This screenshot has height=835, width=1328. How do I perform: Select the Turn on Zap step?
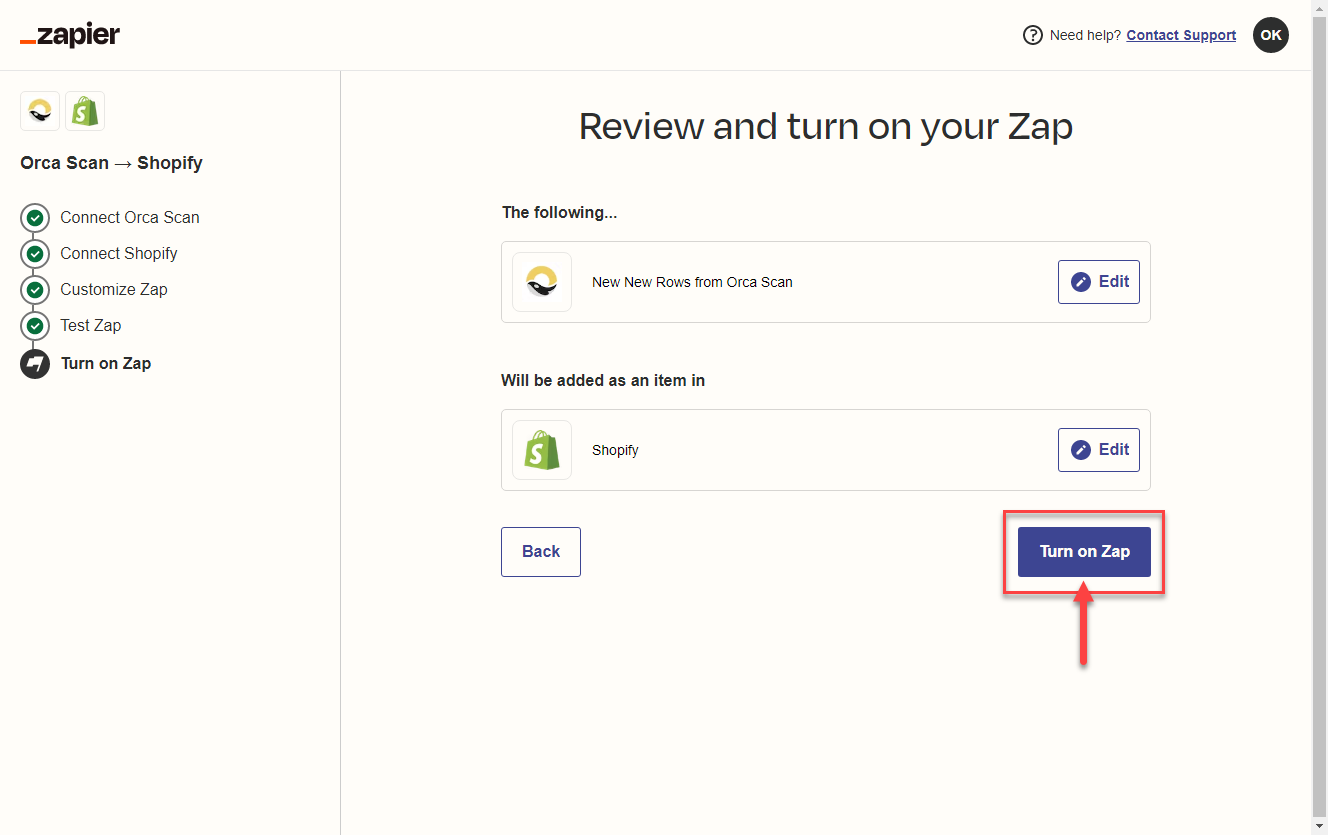(x=106, y=364)
